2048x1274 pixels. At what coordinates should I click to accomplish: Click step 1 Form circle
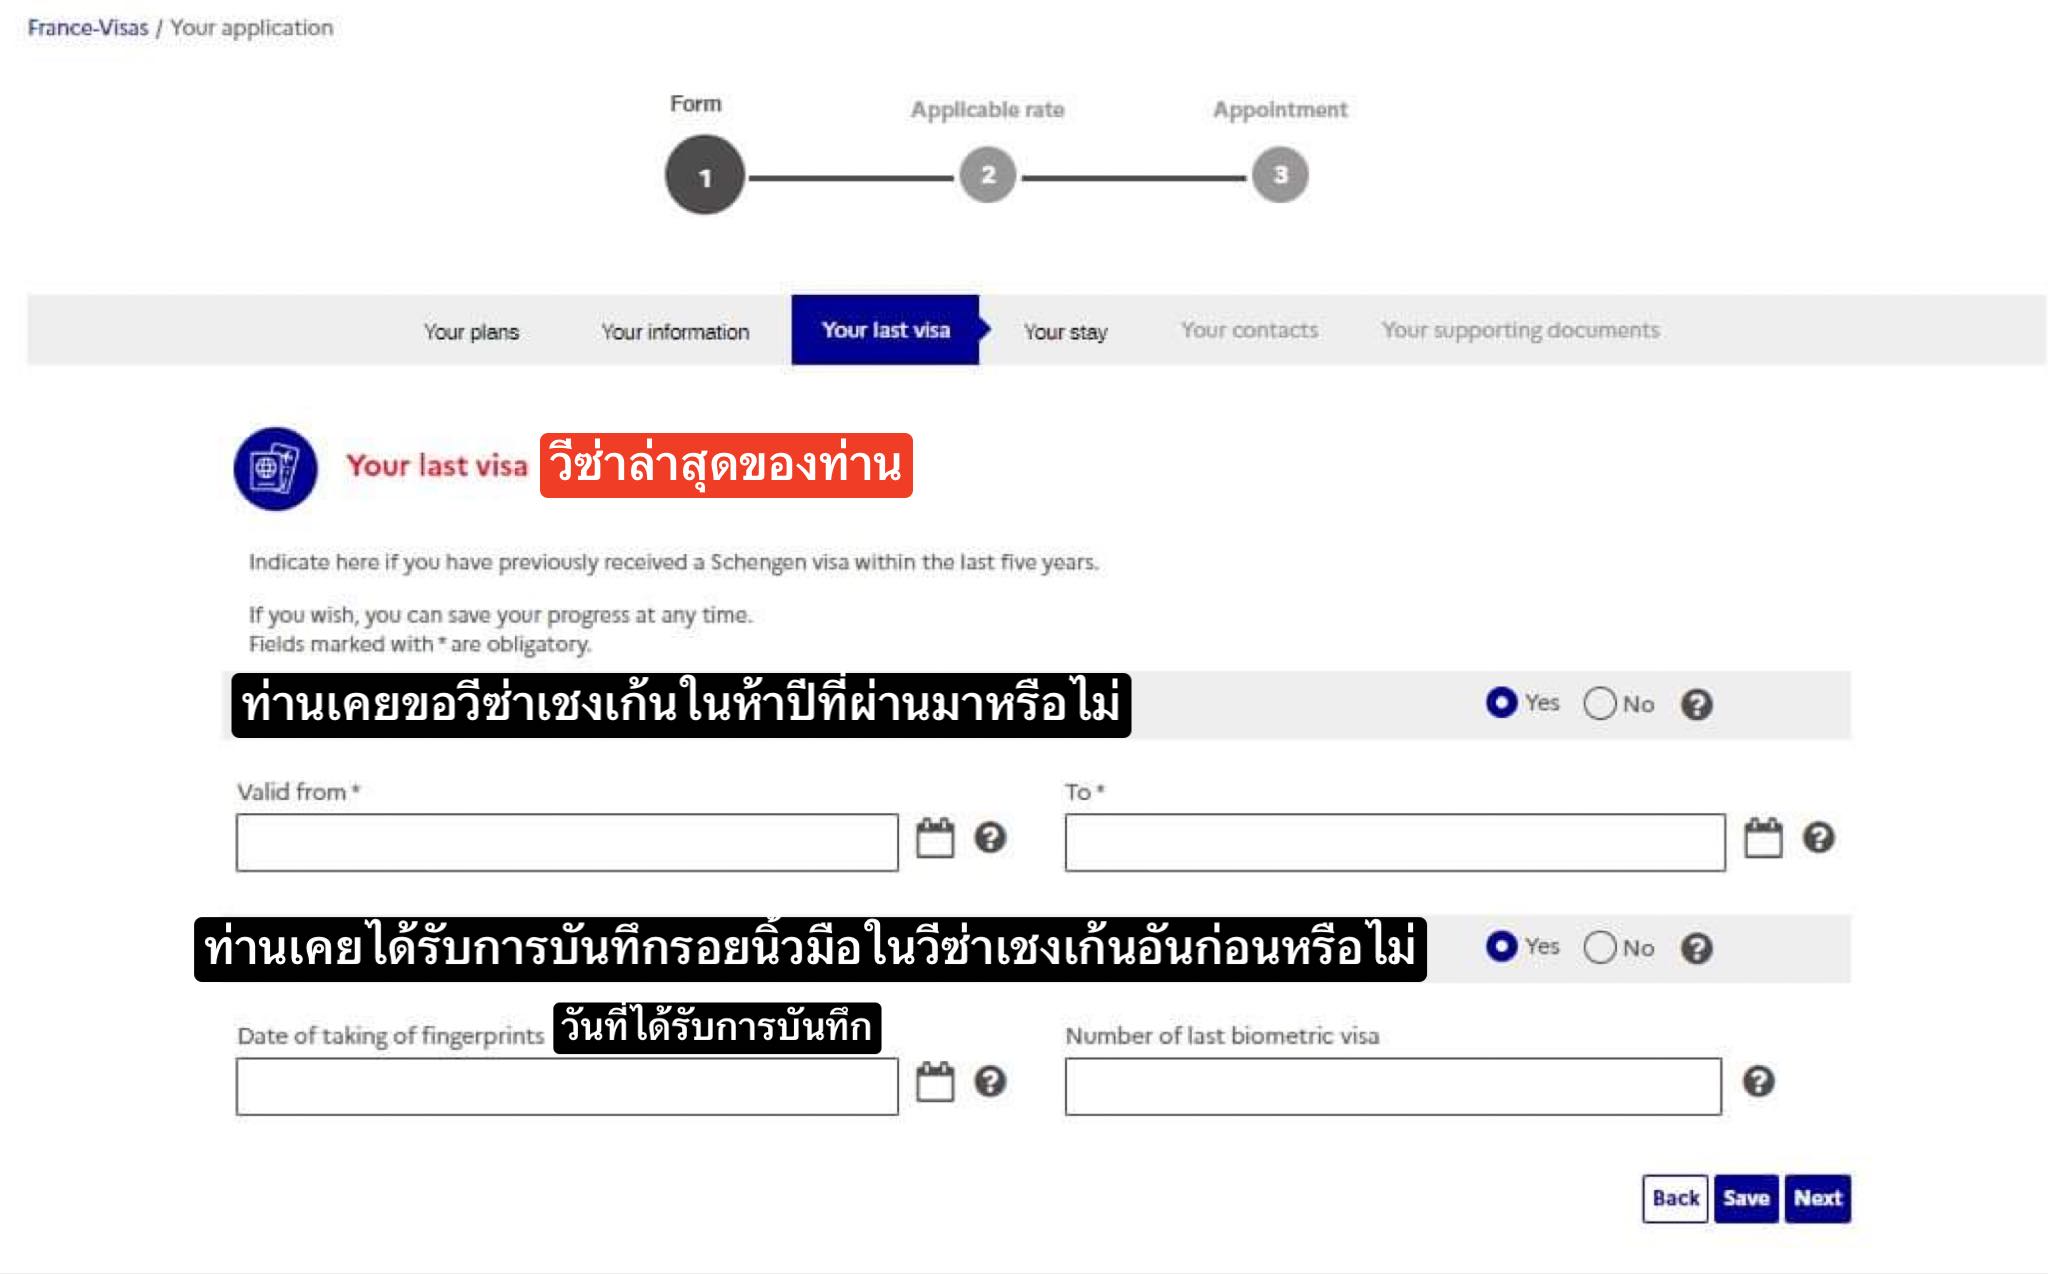pyautogui.click(x=705, y=176)
